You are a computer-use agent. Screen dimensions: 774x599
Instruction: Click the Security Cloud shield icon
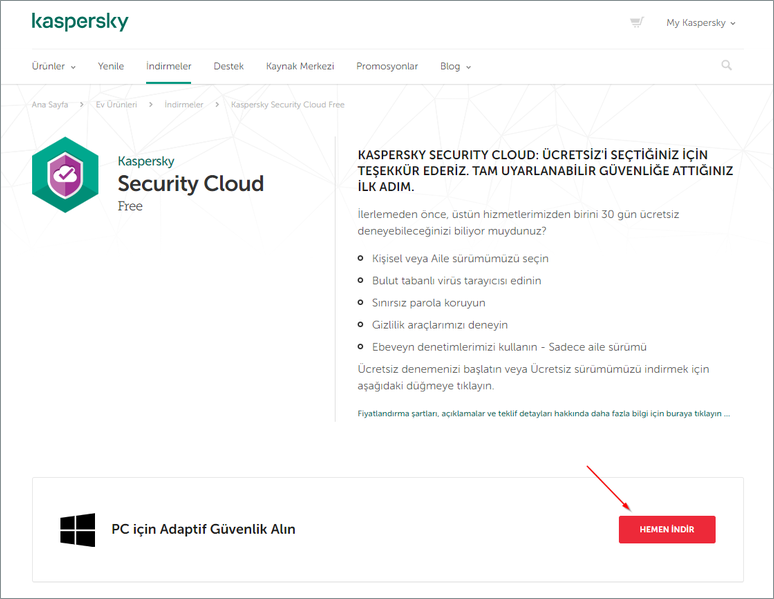(x=65, y=175)
